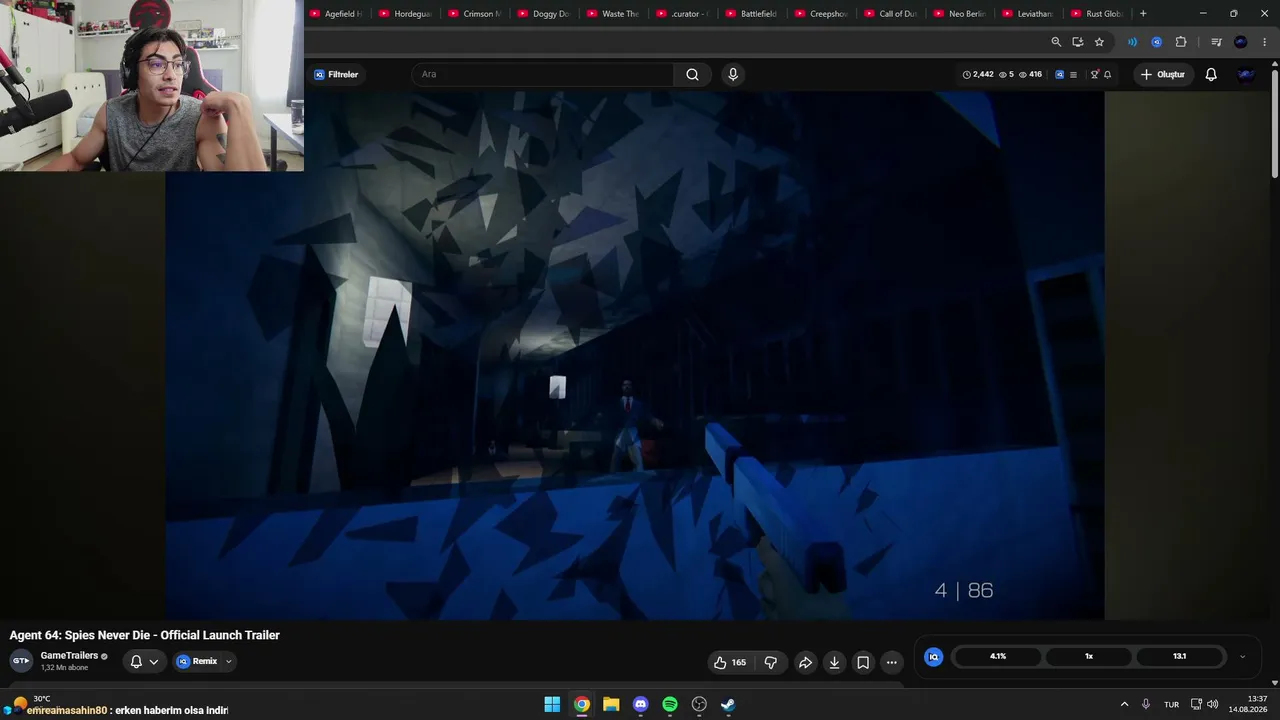Click the blue IQ extension icon in toolbar
This screenshot has width=1280, height=720.
[1156, 42]
